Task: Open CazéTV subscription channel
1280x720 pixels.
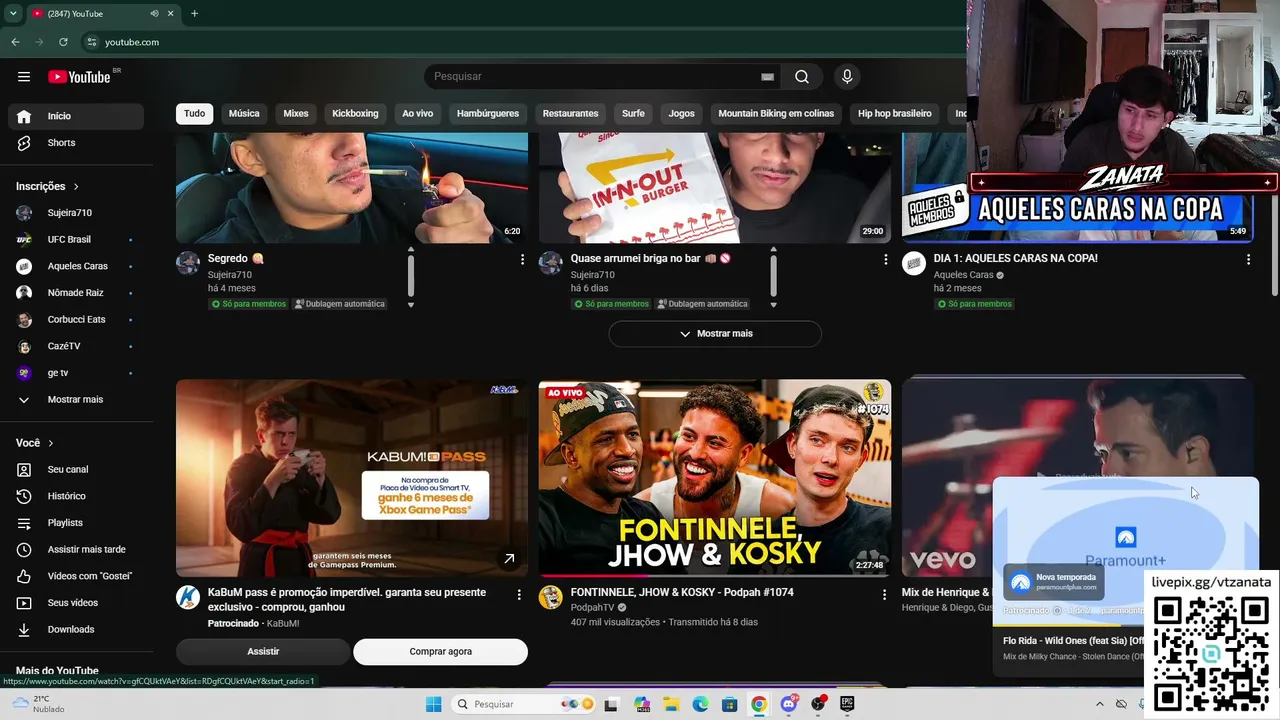Action: coord(76,346)
